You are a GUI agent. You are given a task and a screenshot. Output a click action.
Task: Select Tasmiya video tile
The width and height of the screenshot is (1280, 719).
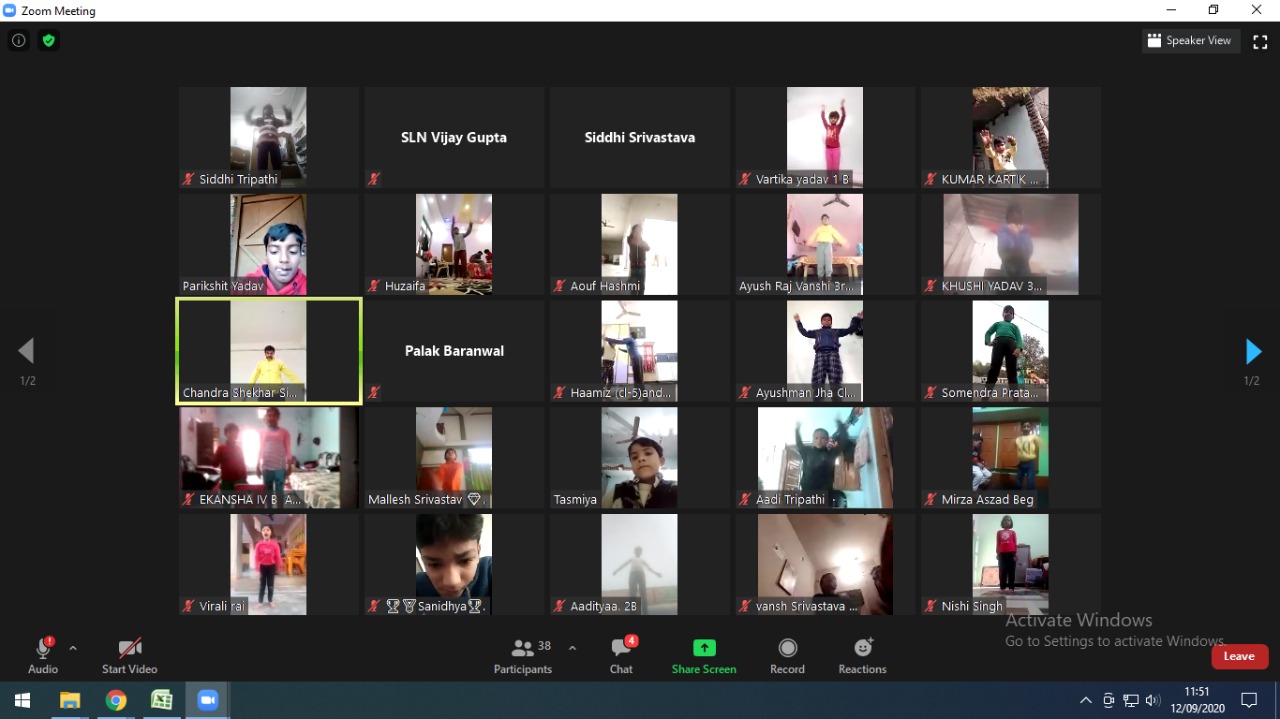(x=640, y=458)
